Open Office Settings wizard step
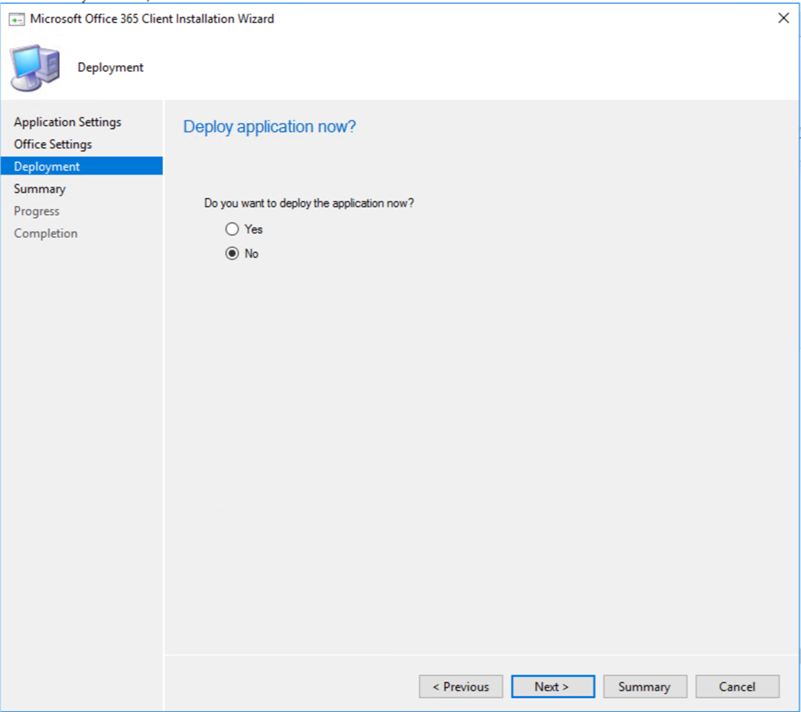Viewport: 801px width, 712px height. 53,145
